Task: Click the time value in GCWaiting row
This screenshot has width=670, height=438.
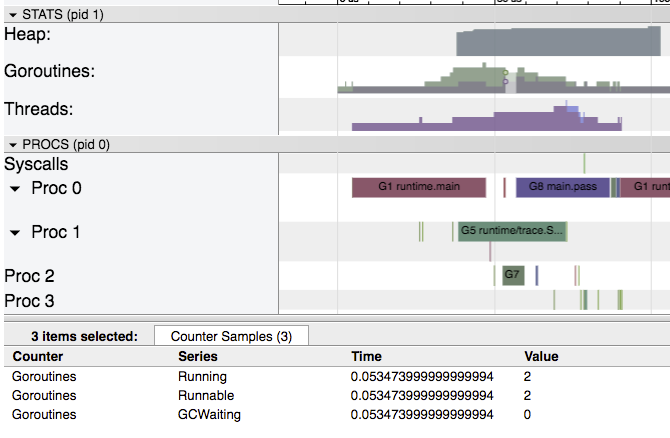Action: pos(422,414)
